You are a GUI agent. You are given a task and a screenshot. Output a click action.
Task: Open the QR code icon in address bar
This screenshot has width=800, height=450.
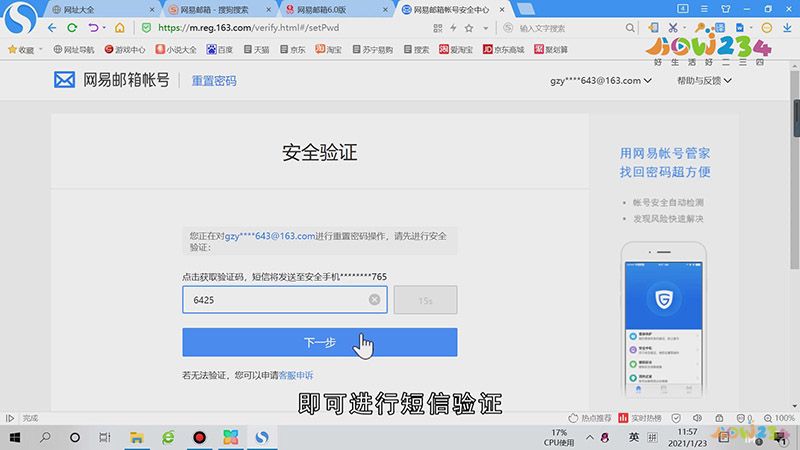coord(438,29)
